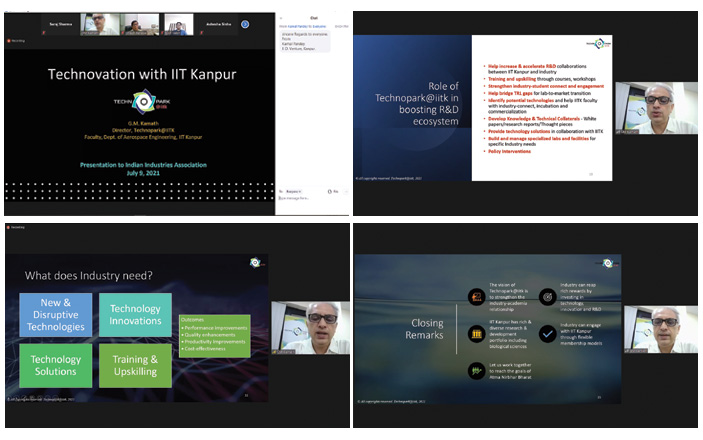Click the handshake icon at bottom of Closing Remarks

coord(478,371)
